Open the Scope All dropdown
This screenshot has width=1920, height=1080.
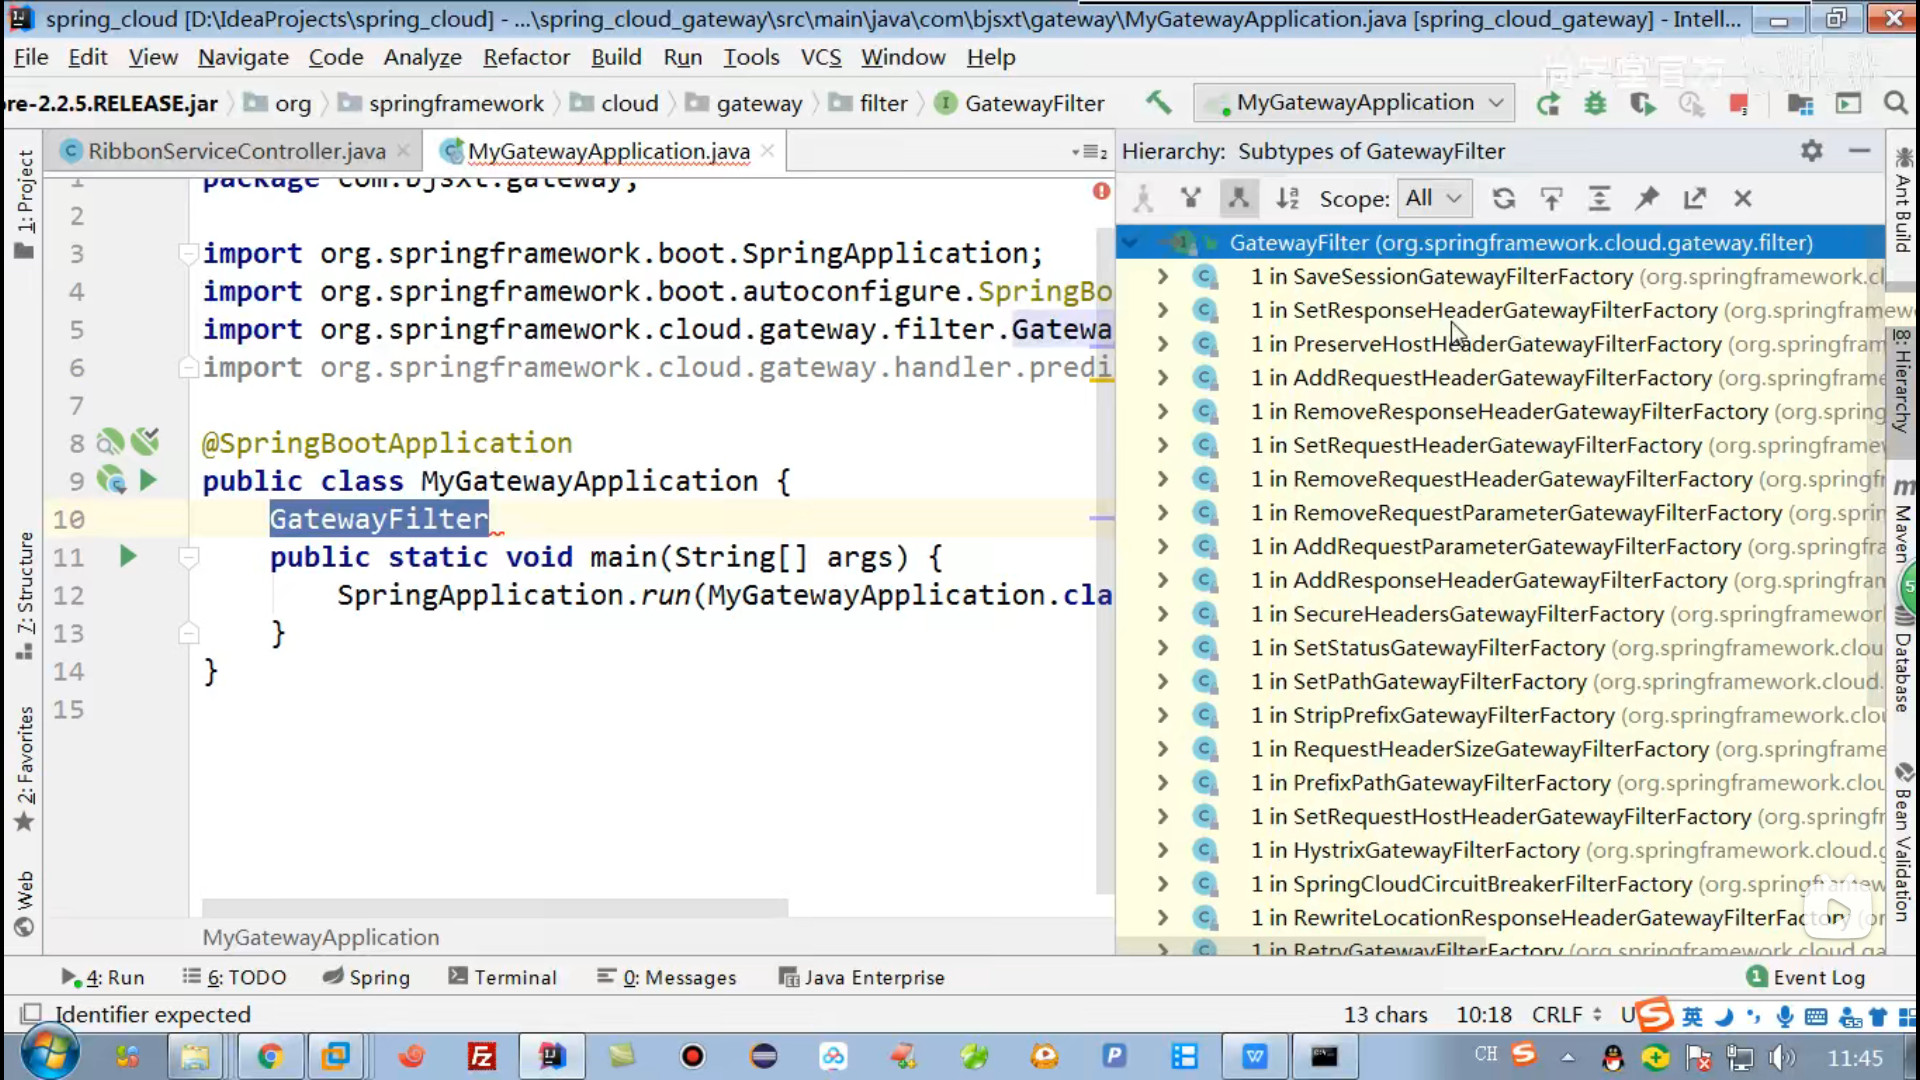[1432, 199]
